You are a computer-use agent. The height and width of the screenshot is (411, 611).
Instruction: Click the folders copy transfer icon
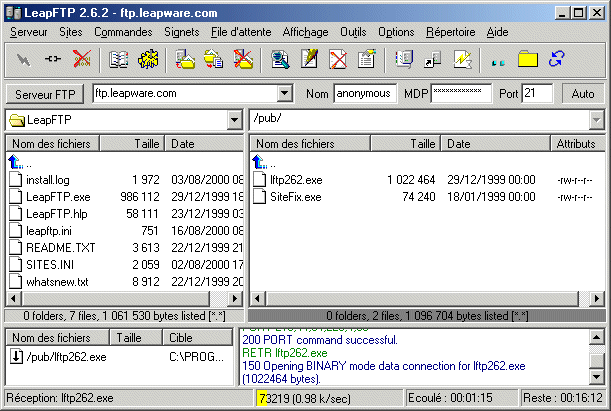(x=214, y=59)
